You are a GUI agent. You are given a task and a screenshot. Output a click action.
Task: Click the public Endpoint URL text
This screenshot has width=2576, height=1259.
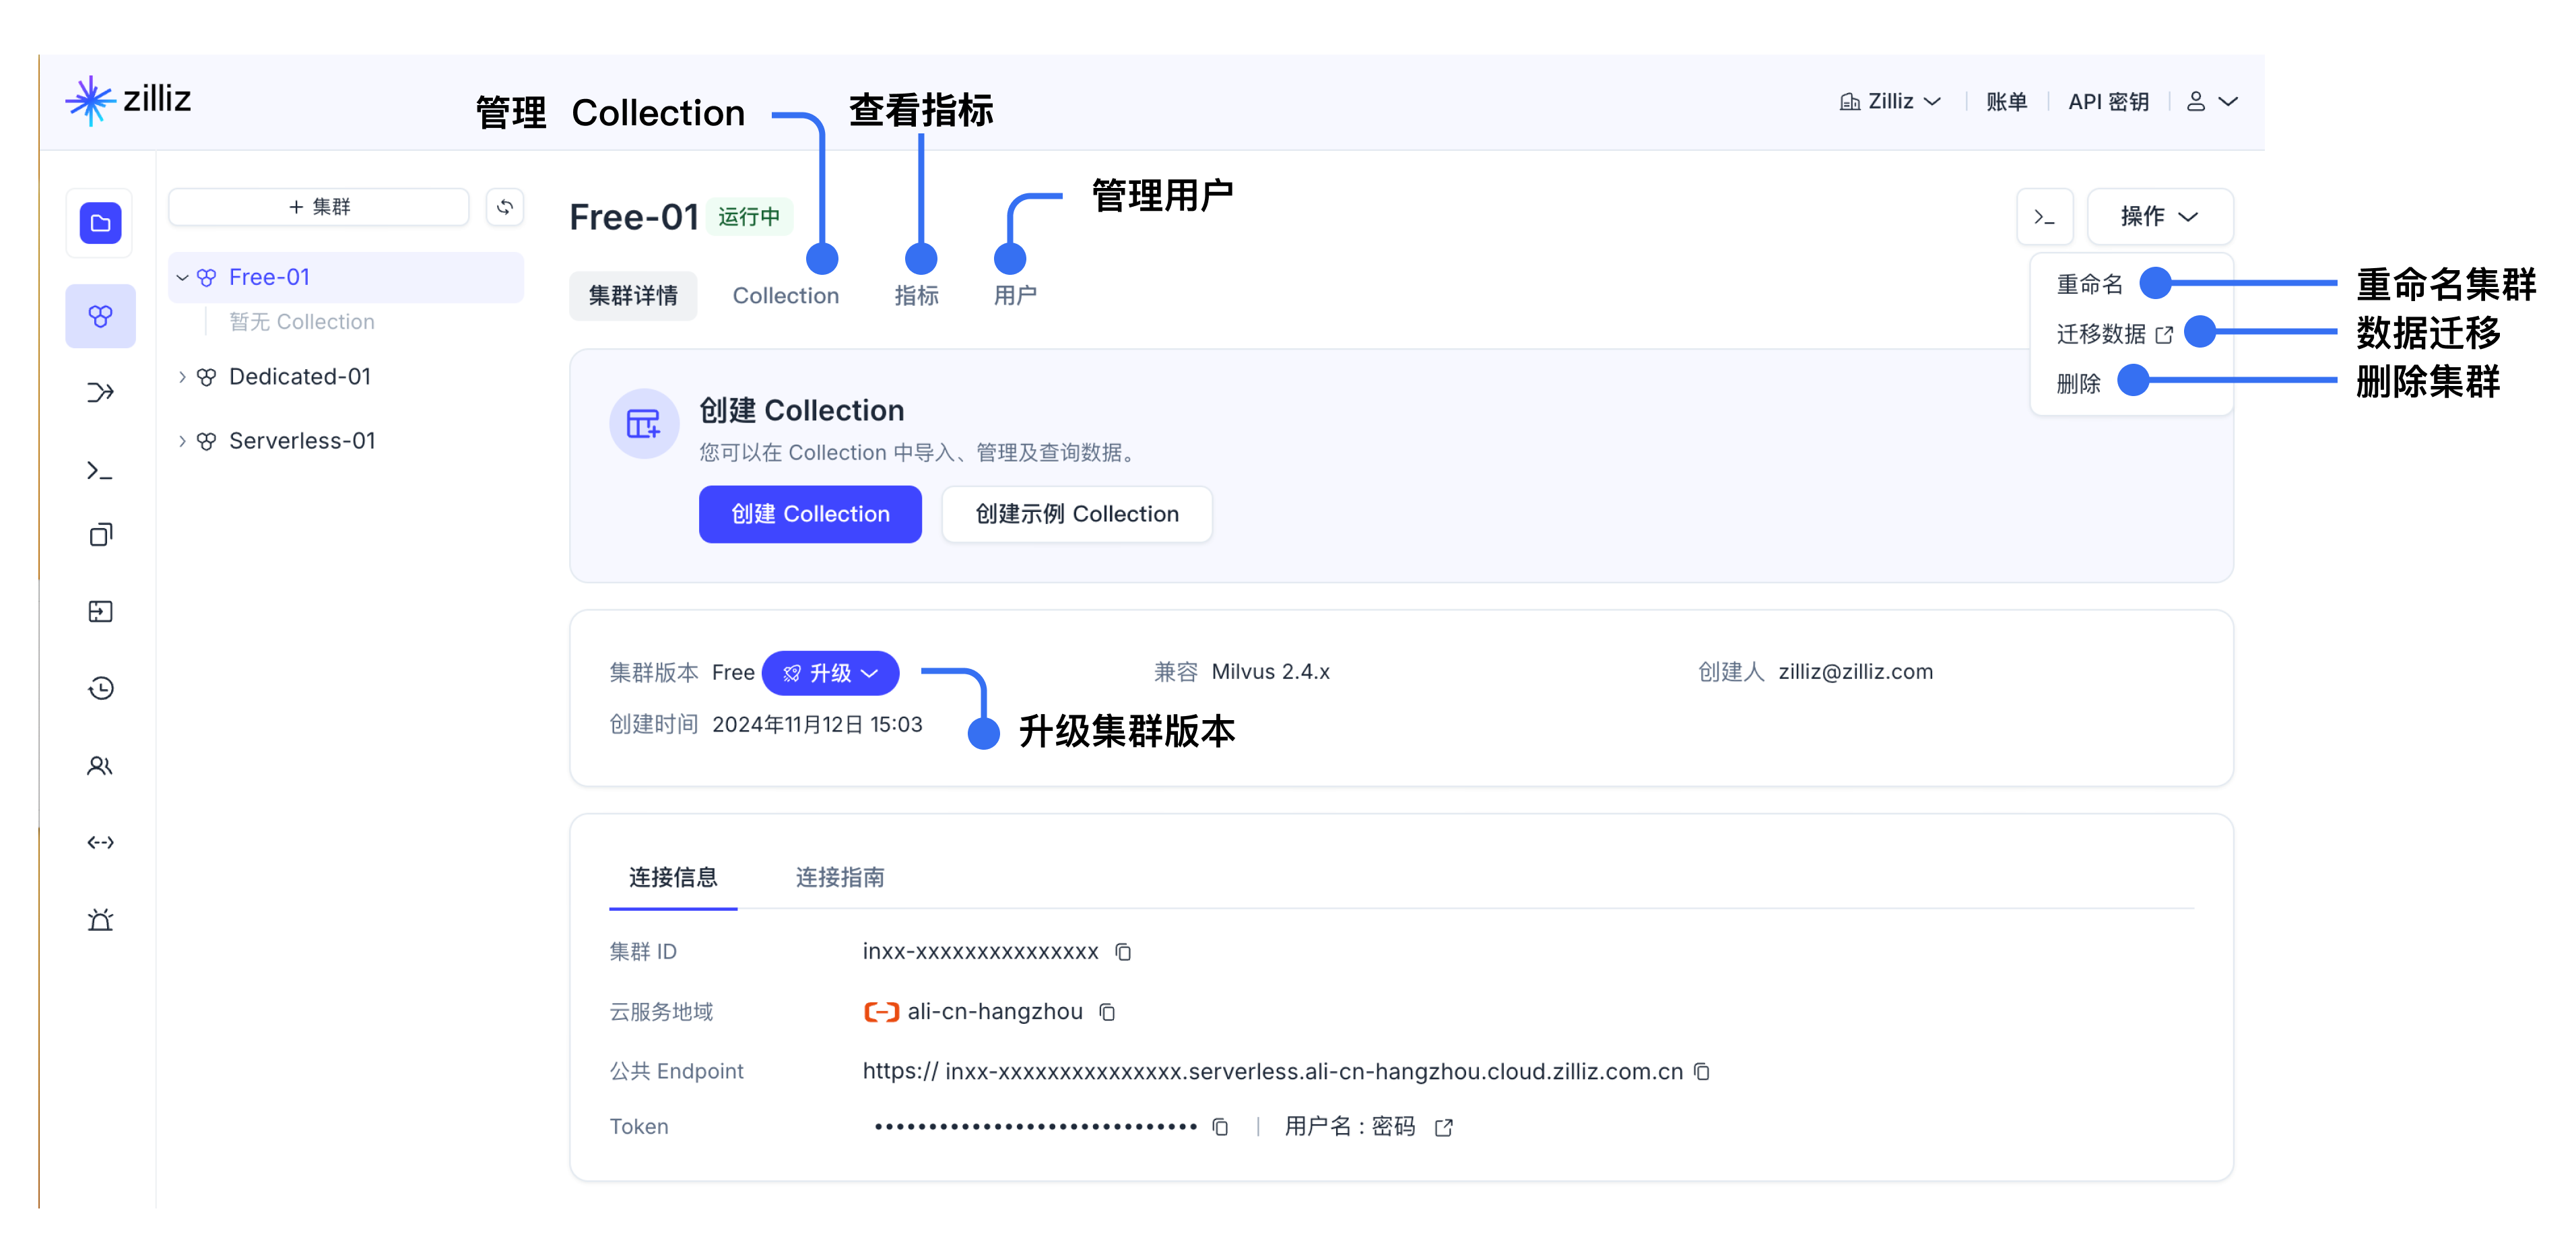[x=1273, y=1071]
